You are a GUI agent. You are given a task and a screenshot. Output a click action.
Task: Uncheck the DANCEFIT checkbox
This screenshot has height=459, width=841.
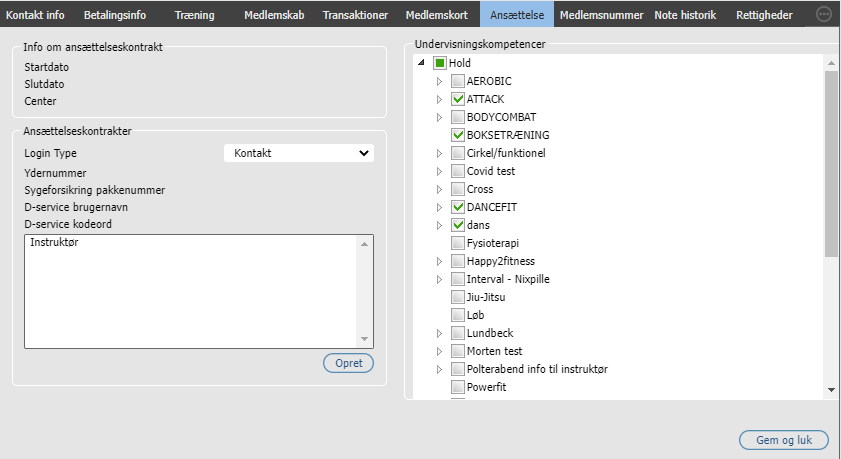(458, 207)
